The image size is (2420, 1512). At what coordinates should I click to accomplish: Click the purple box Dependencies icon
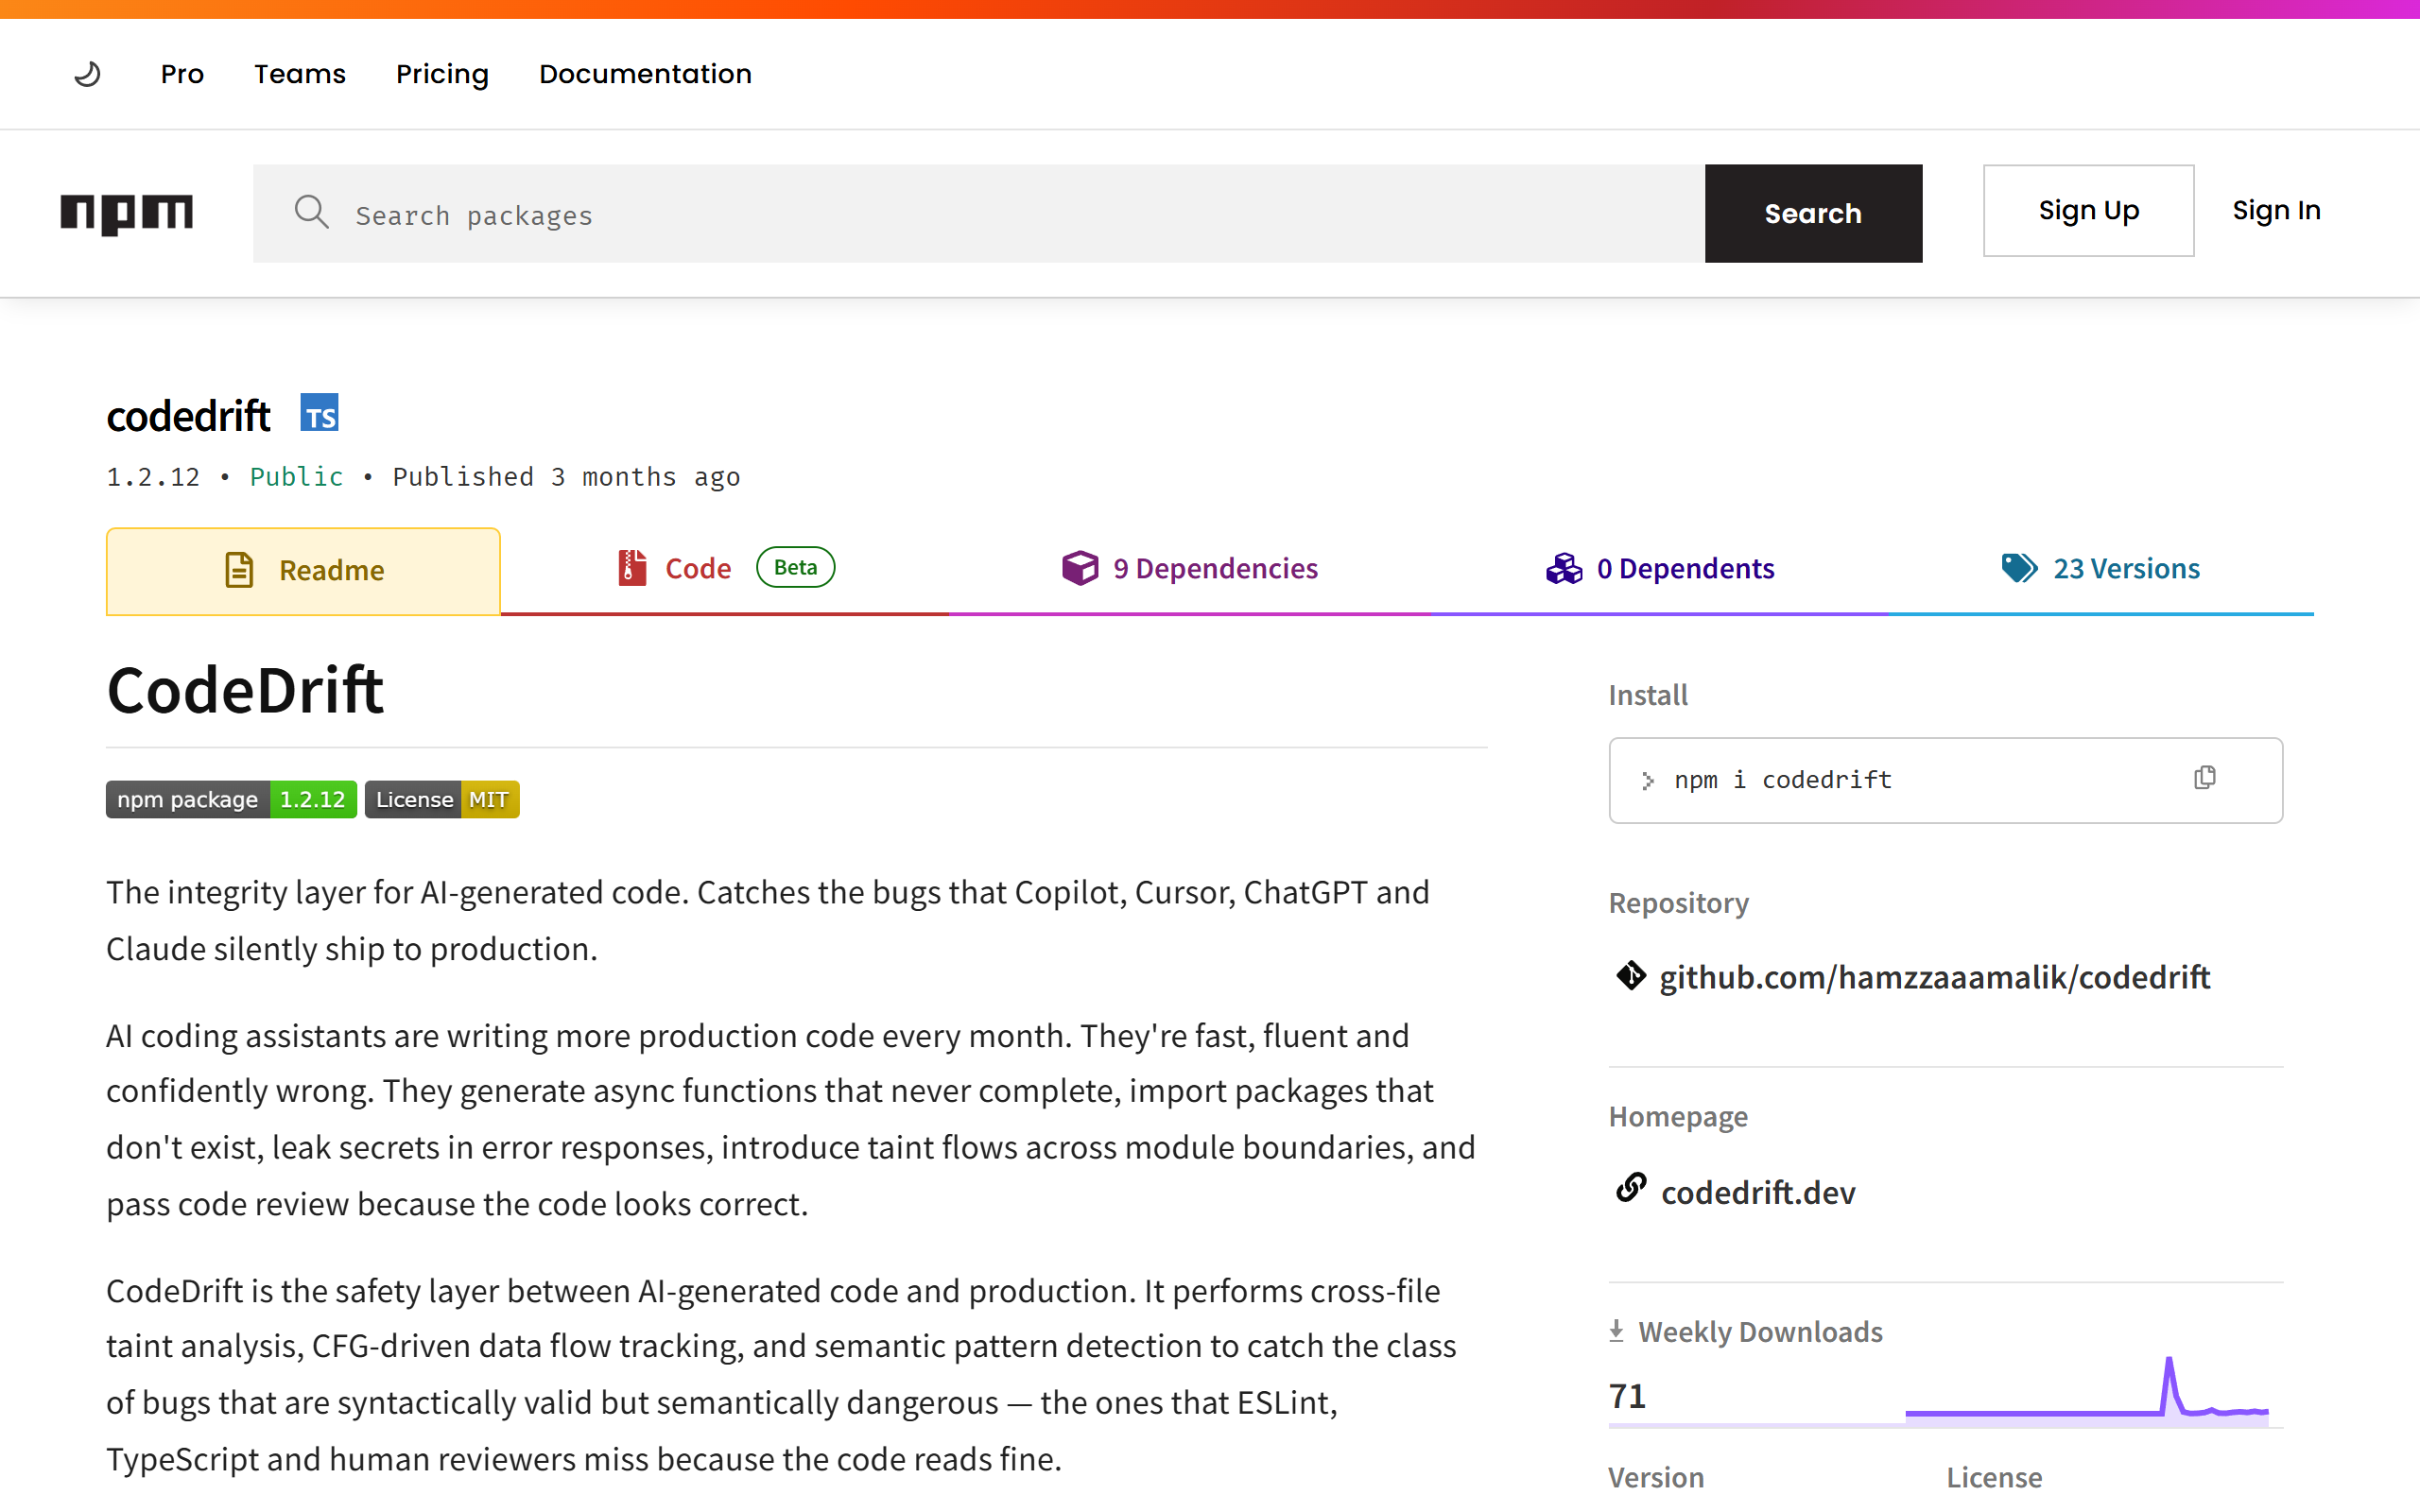pos(1080,568)
